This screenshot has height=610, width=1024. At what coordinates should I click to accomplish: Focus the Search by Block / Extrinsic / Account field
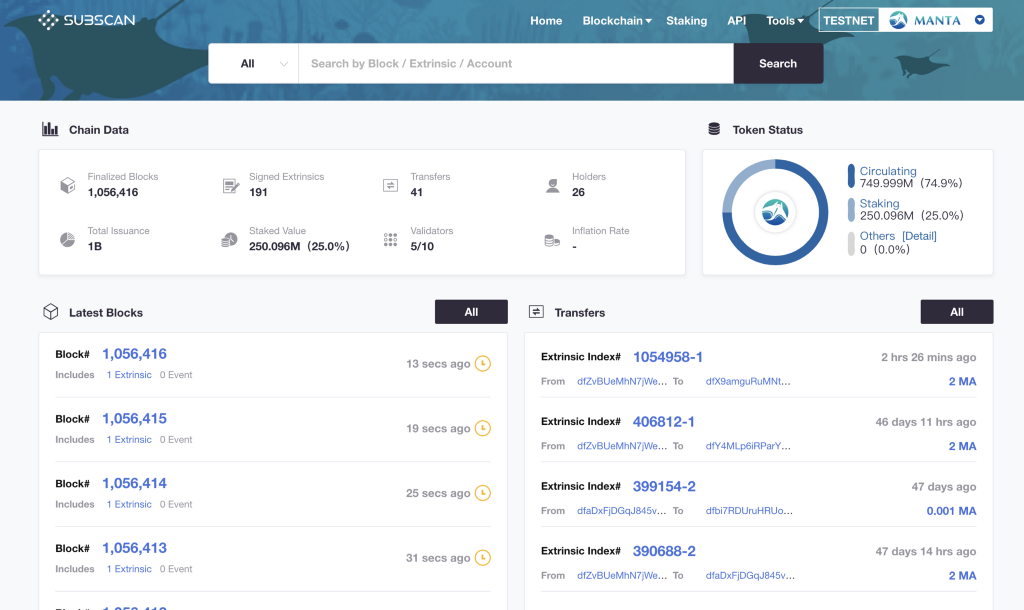point(516,63)
